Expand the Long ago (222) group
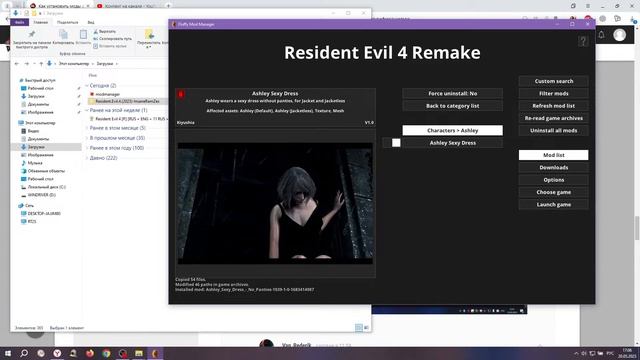 coord(87,158)
